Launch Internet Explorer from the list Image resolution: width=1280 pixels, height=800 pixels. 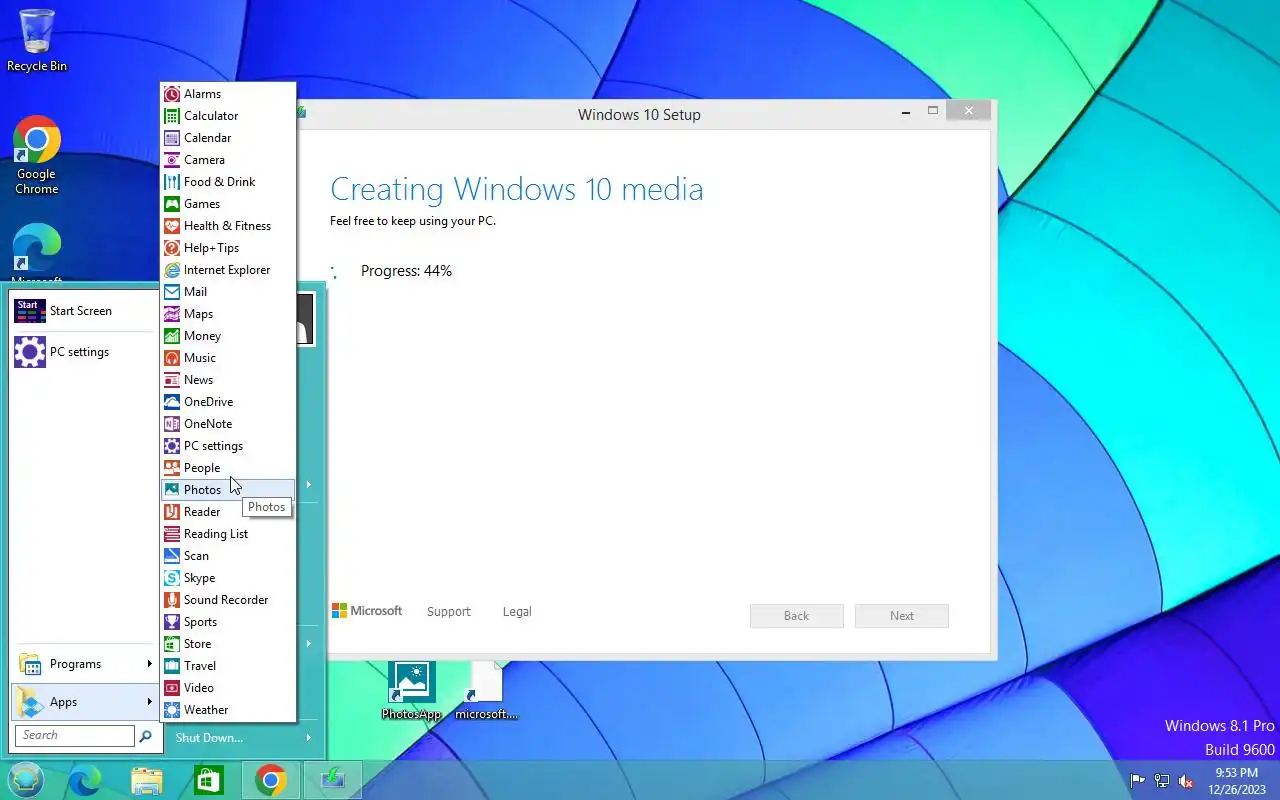(x=228, y=270)
